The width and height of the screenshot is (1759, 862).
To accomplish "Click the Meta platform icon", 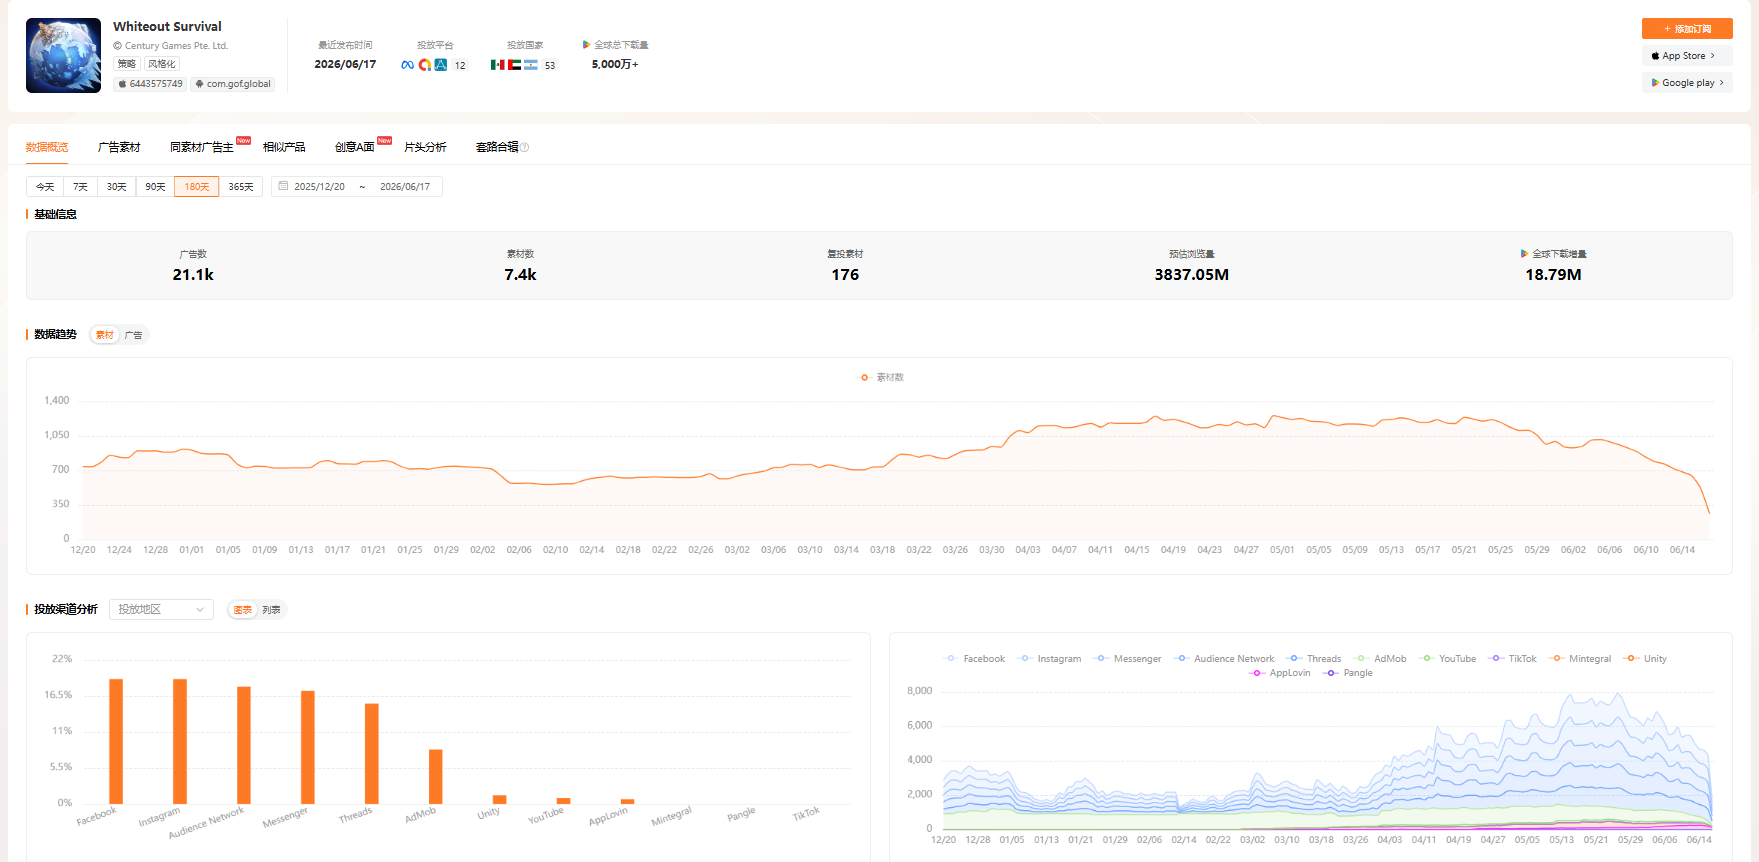I will [407, 65].
